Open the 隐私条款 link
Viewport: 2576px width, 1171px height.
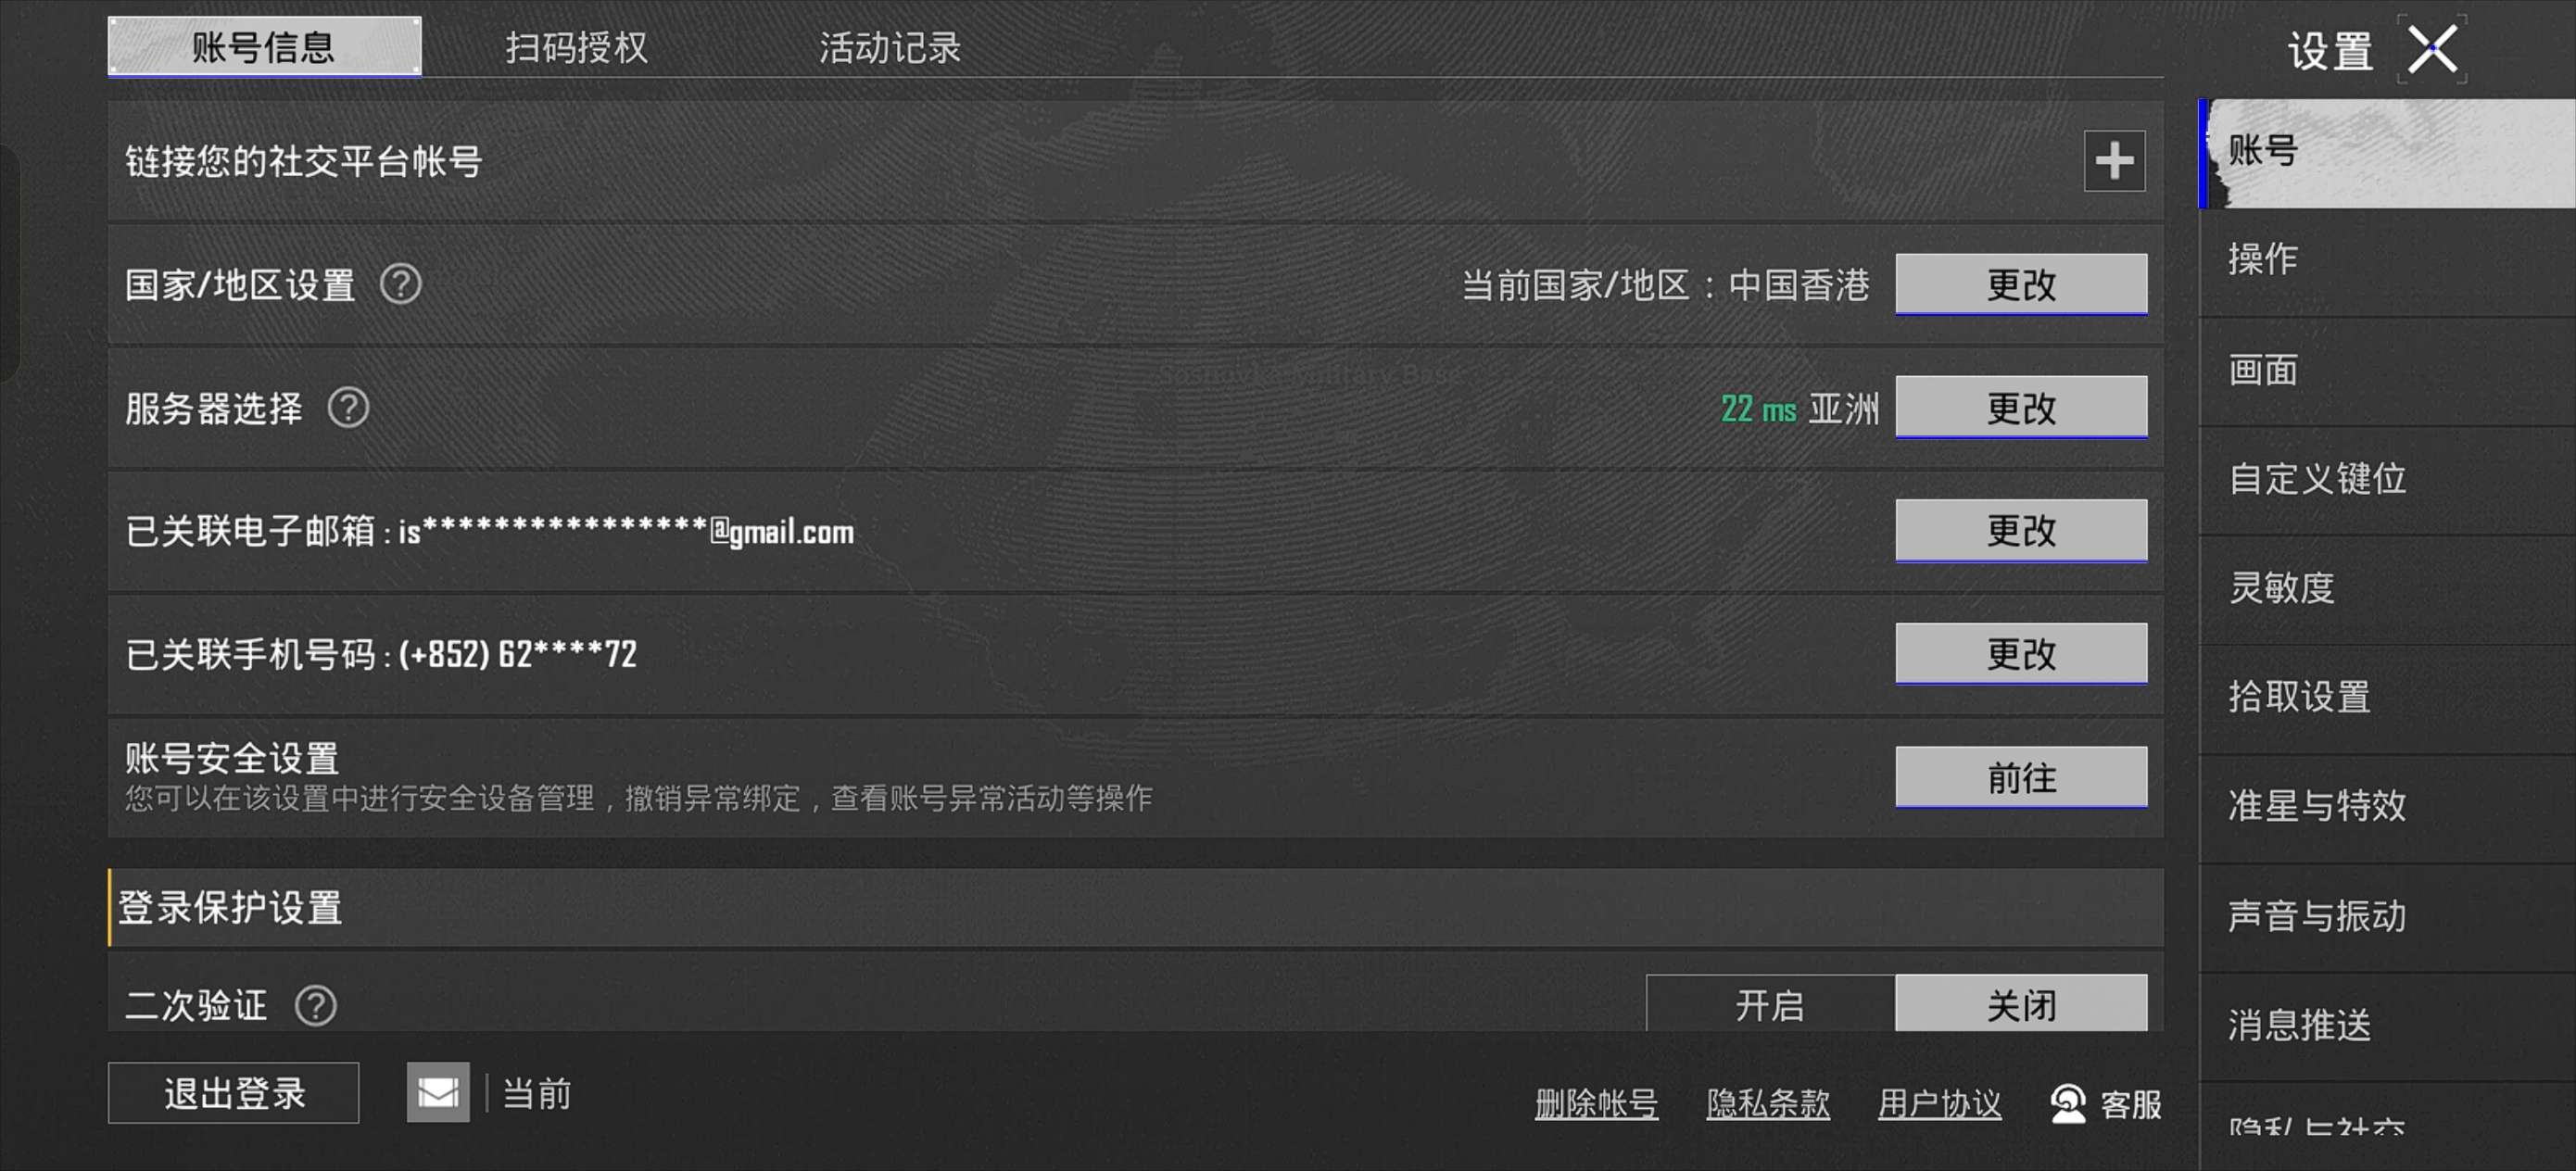(x=1768, y=1104)
